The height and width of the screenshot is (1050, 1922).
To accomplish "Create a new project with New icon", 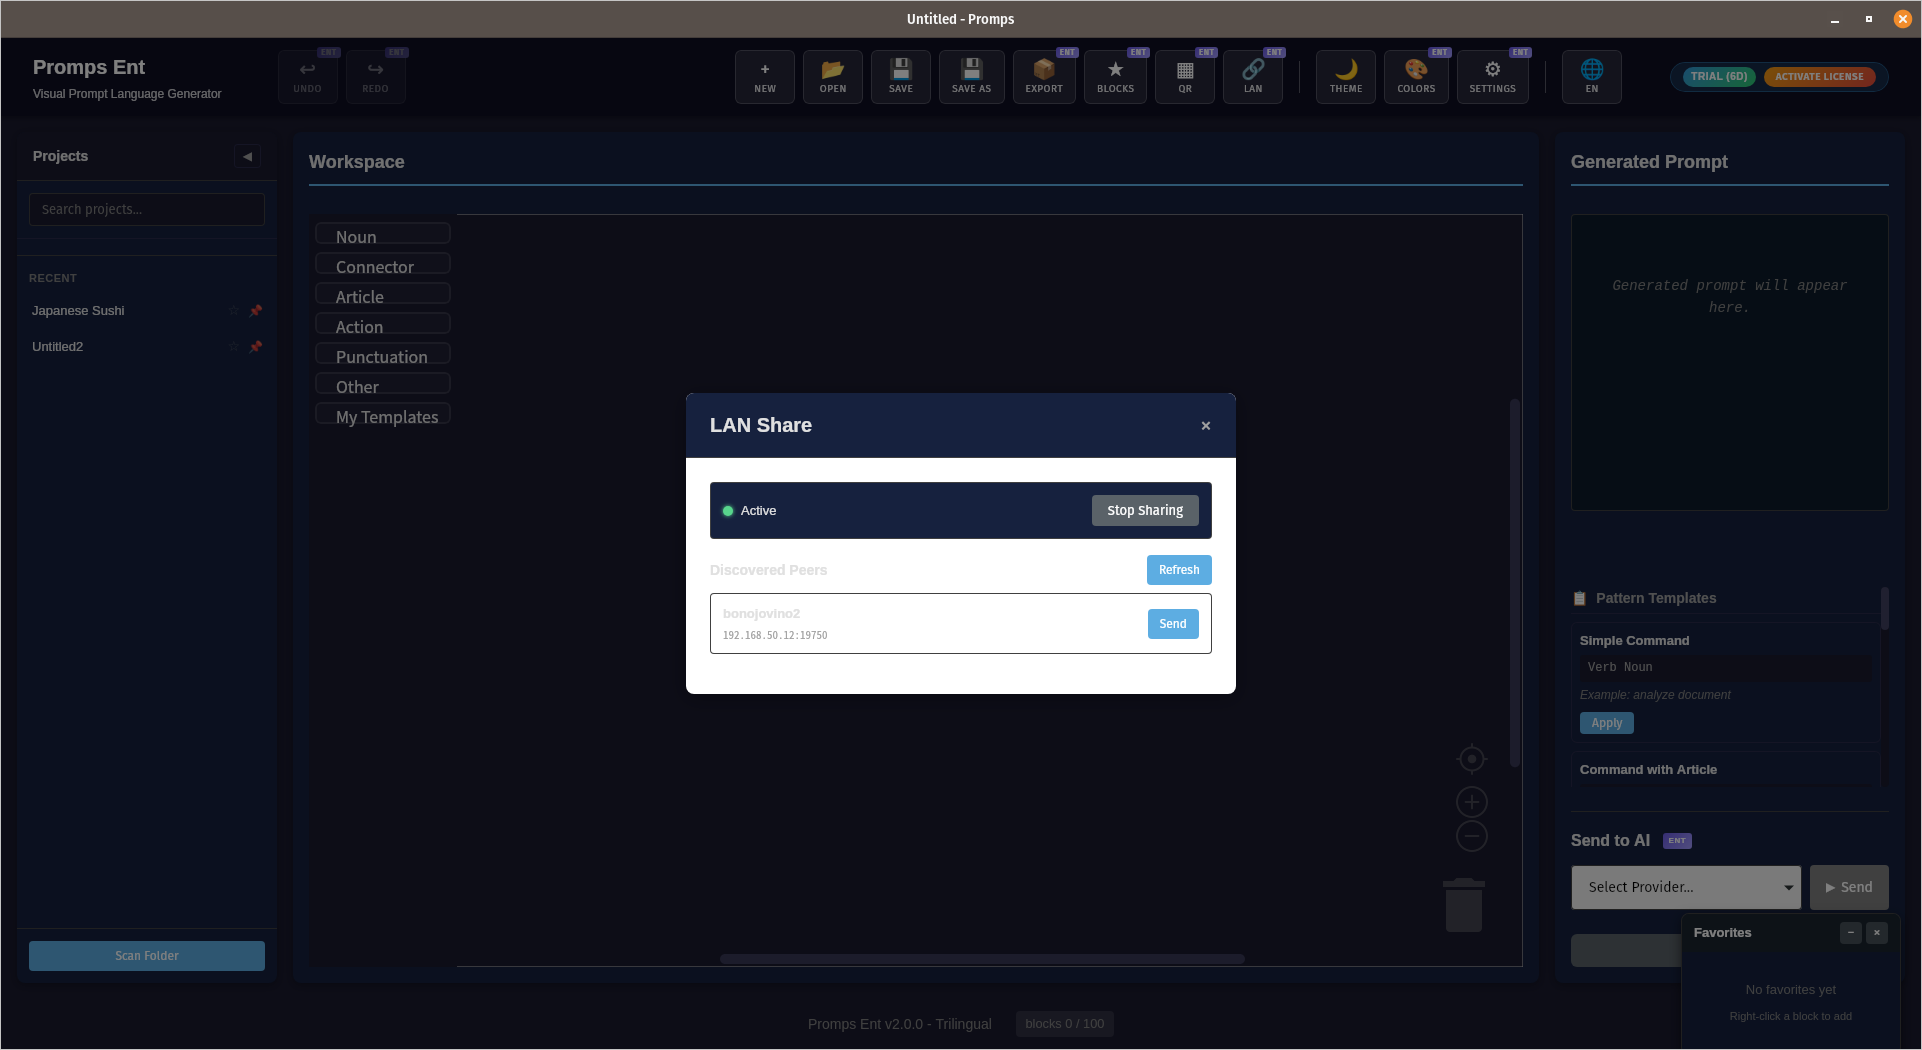I will click(x=765, y=77).
